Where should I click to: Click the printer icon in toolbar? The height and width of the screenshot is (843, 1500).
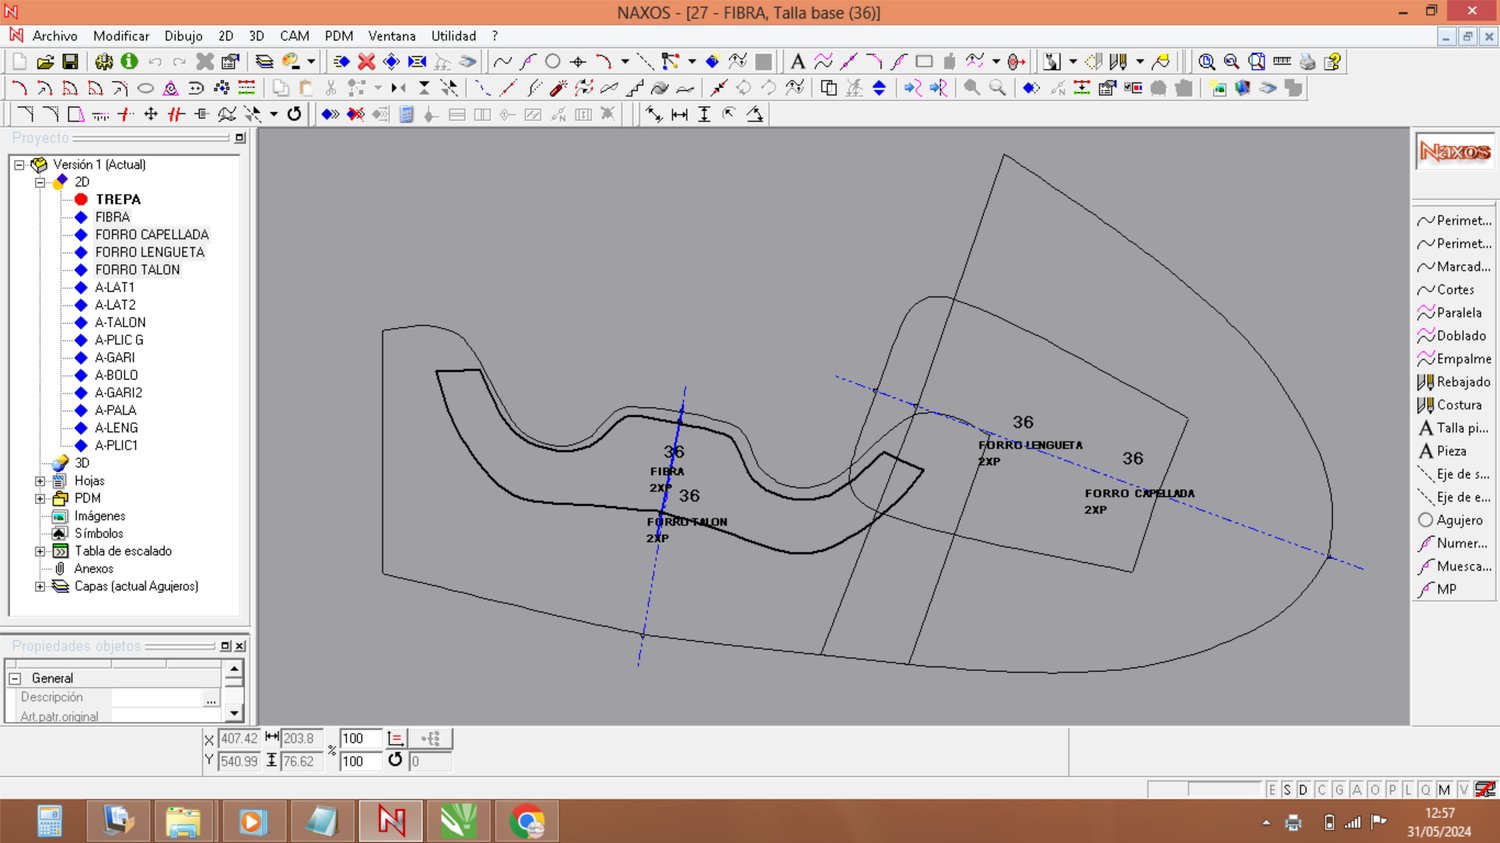[x=1307, y=62]
